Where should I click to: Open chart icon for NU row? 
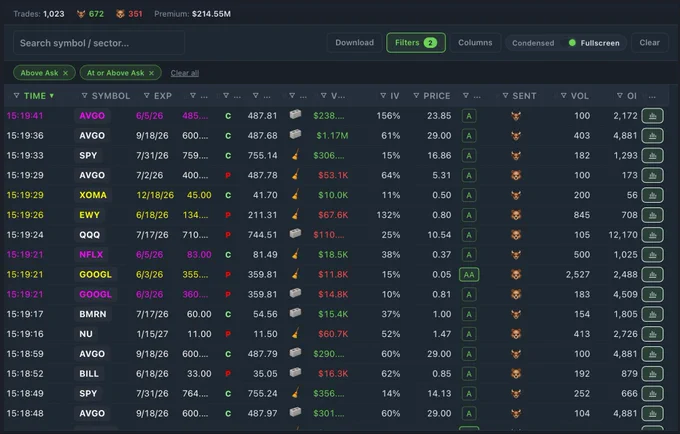pos(652,334)
